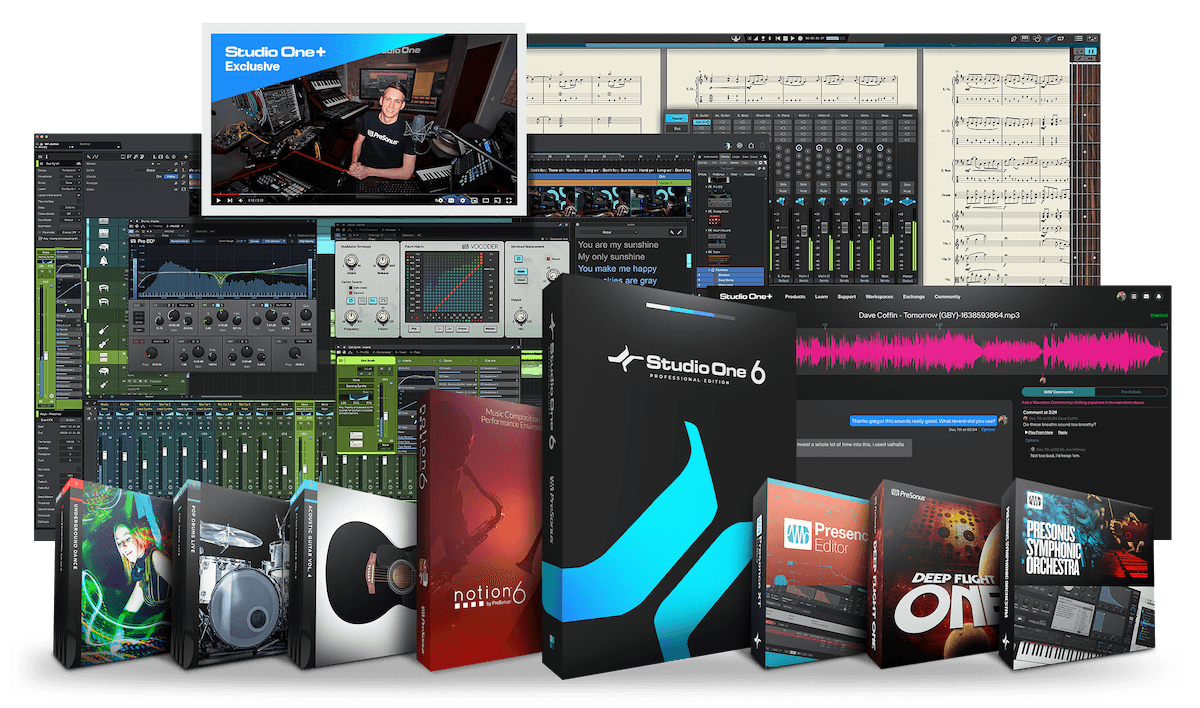1200x708 pixels.
Task: Mute the video player volume icon
Action: [x=241, y=200]
